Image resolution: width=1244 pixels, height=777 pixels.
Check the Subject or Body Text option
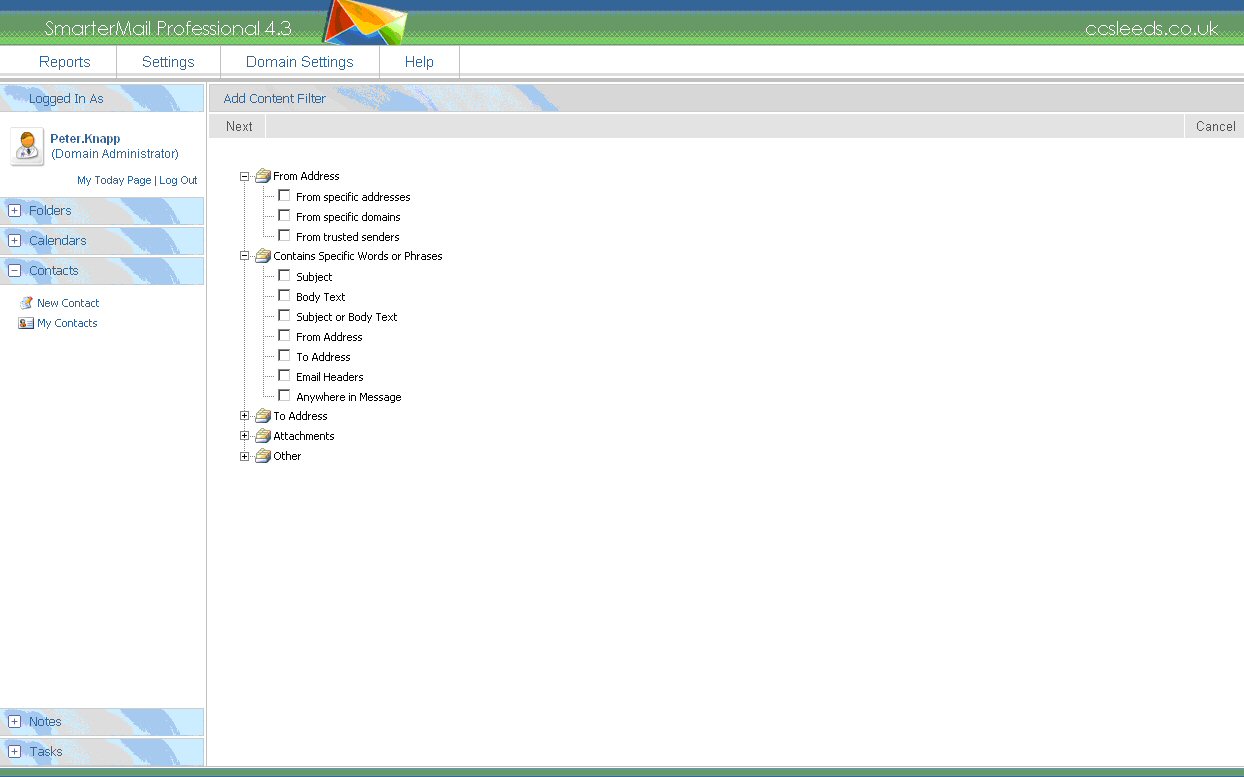[284, 316]
